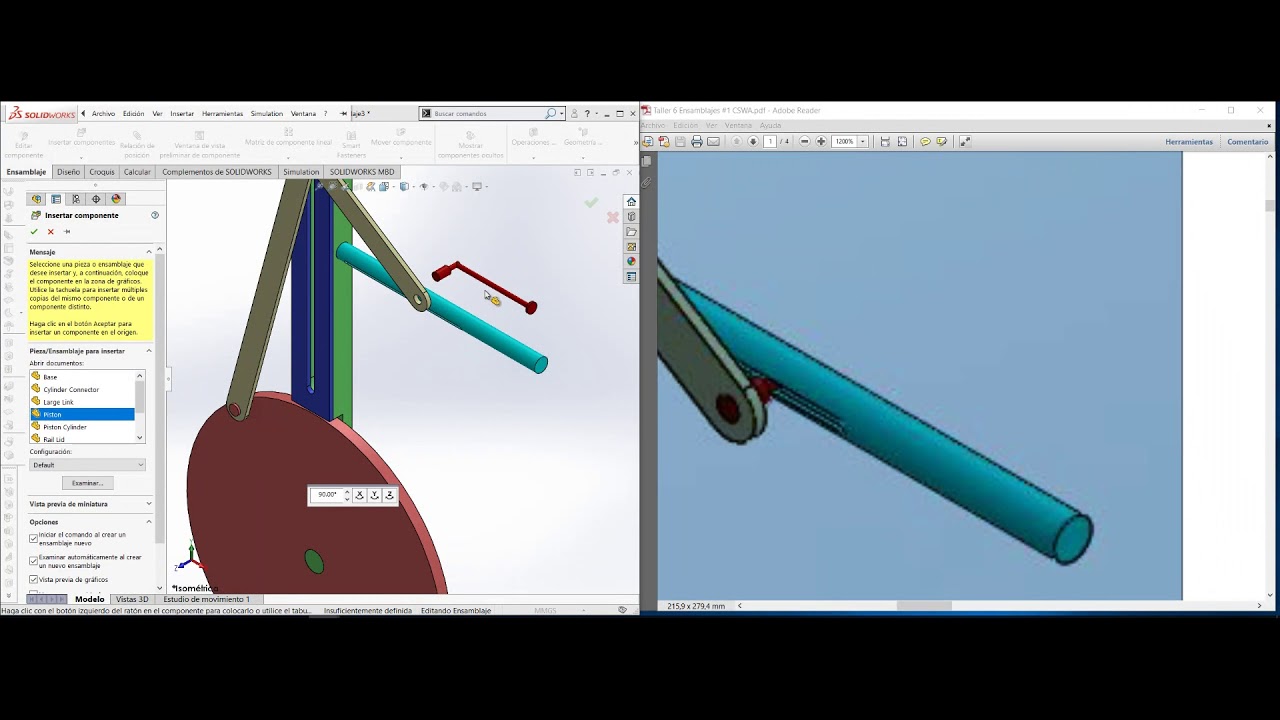The width and height of the screenshot is (1280, 720).
Task: Go to next page in Adobe Reader
Action: [x=753, y=142]
